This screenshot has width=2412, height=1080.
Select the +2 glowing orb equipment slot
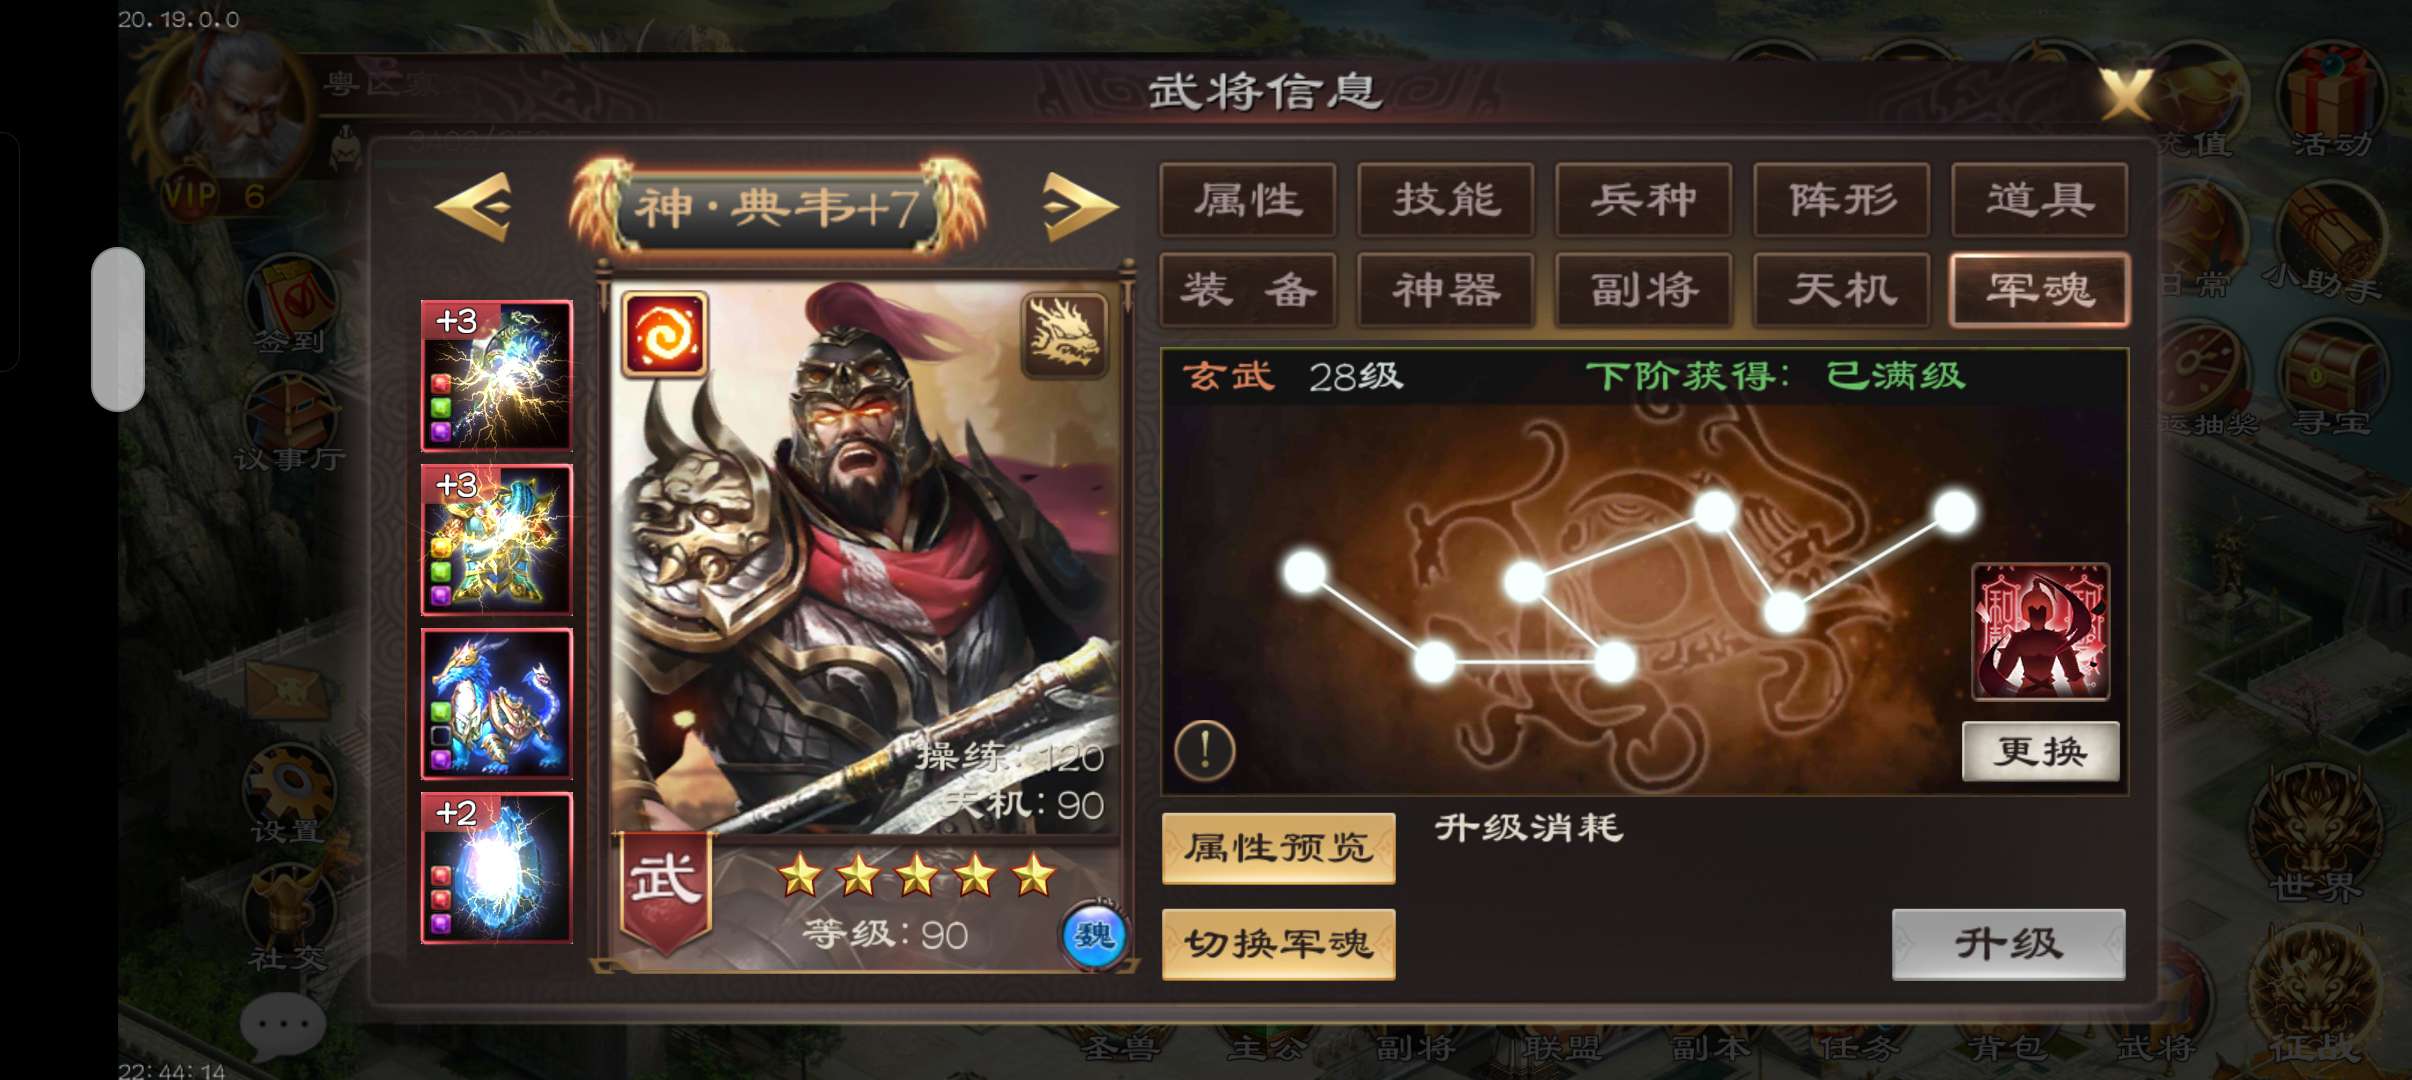[x=497, y=868]
